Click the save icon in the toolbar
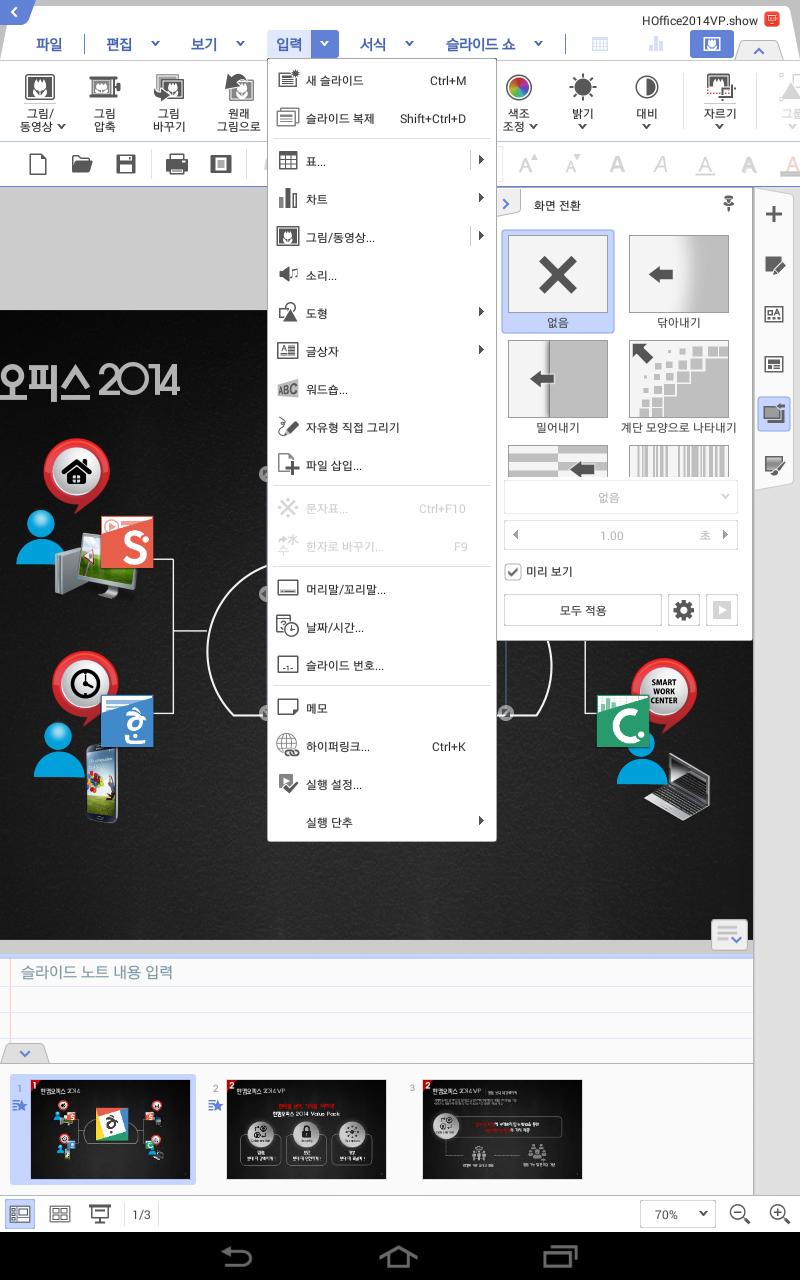This screenshot has width=800, height=1280. click(x=125, y=163)
